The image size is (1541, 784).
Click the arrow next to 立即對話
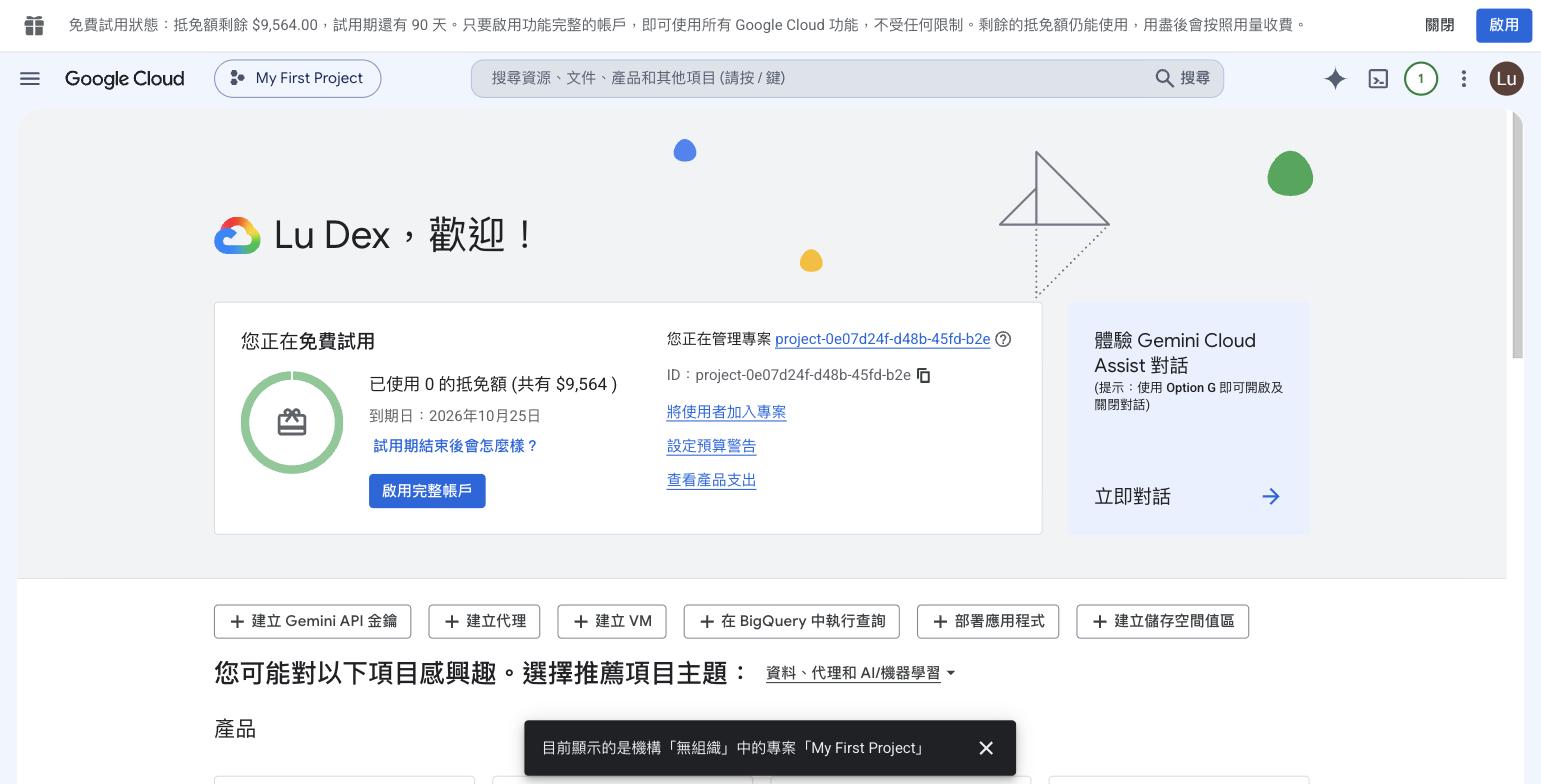tap(1271, 496)
